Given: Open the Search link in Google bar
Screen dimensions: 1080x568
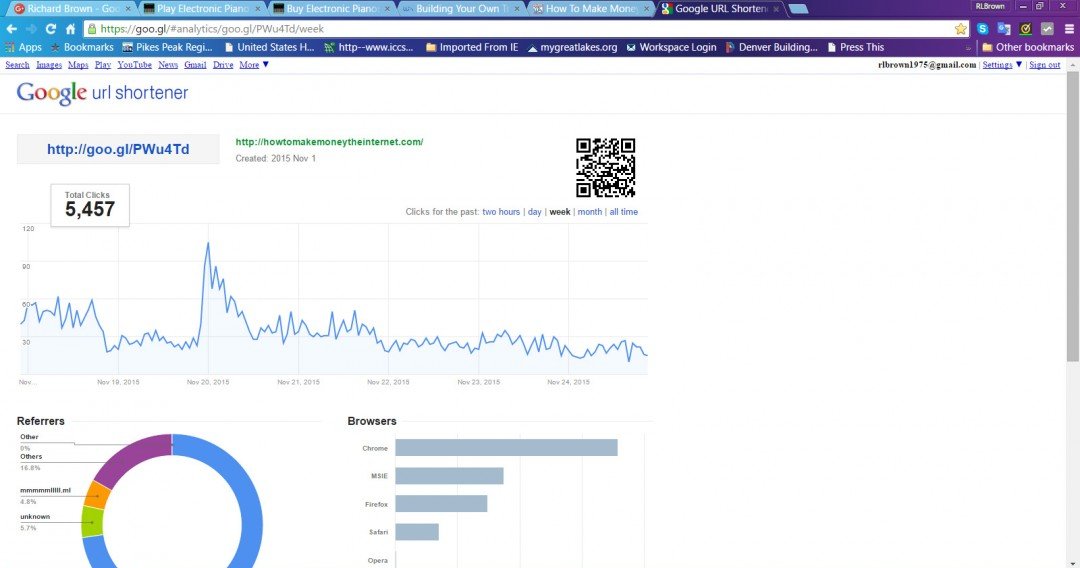Looking at the screenshot, I should [x=17, y=65].
